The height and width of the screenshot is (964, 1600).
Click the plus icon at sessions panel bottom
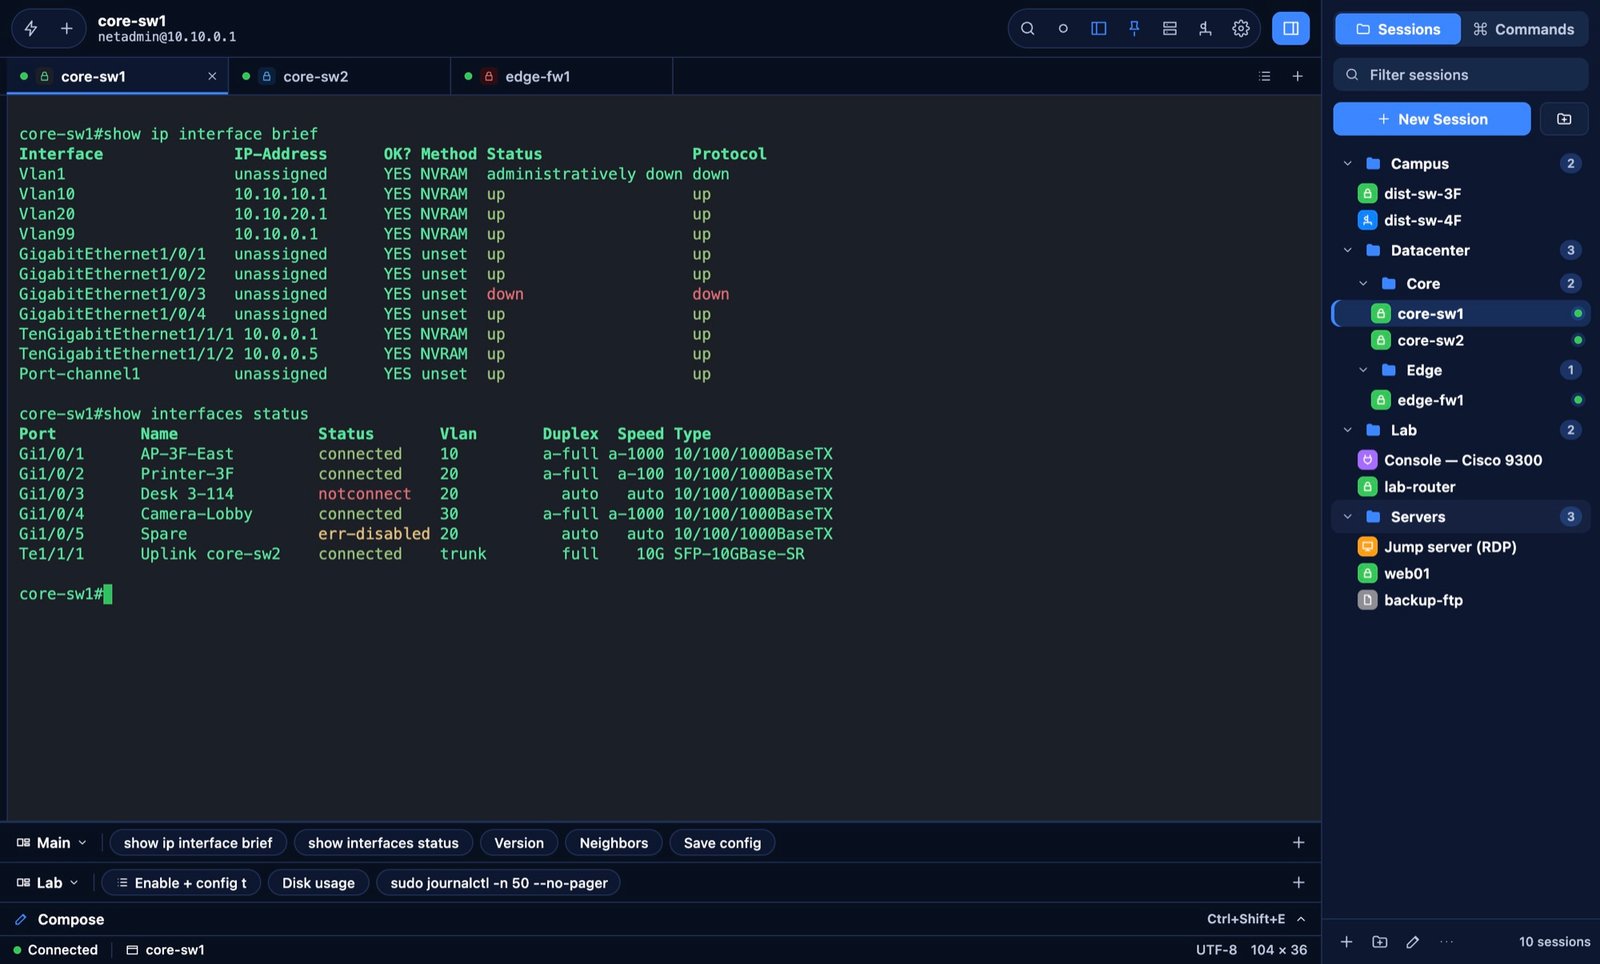[1347, 942]
